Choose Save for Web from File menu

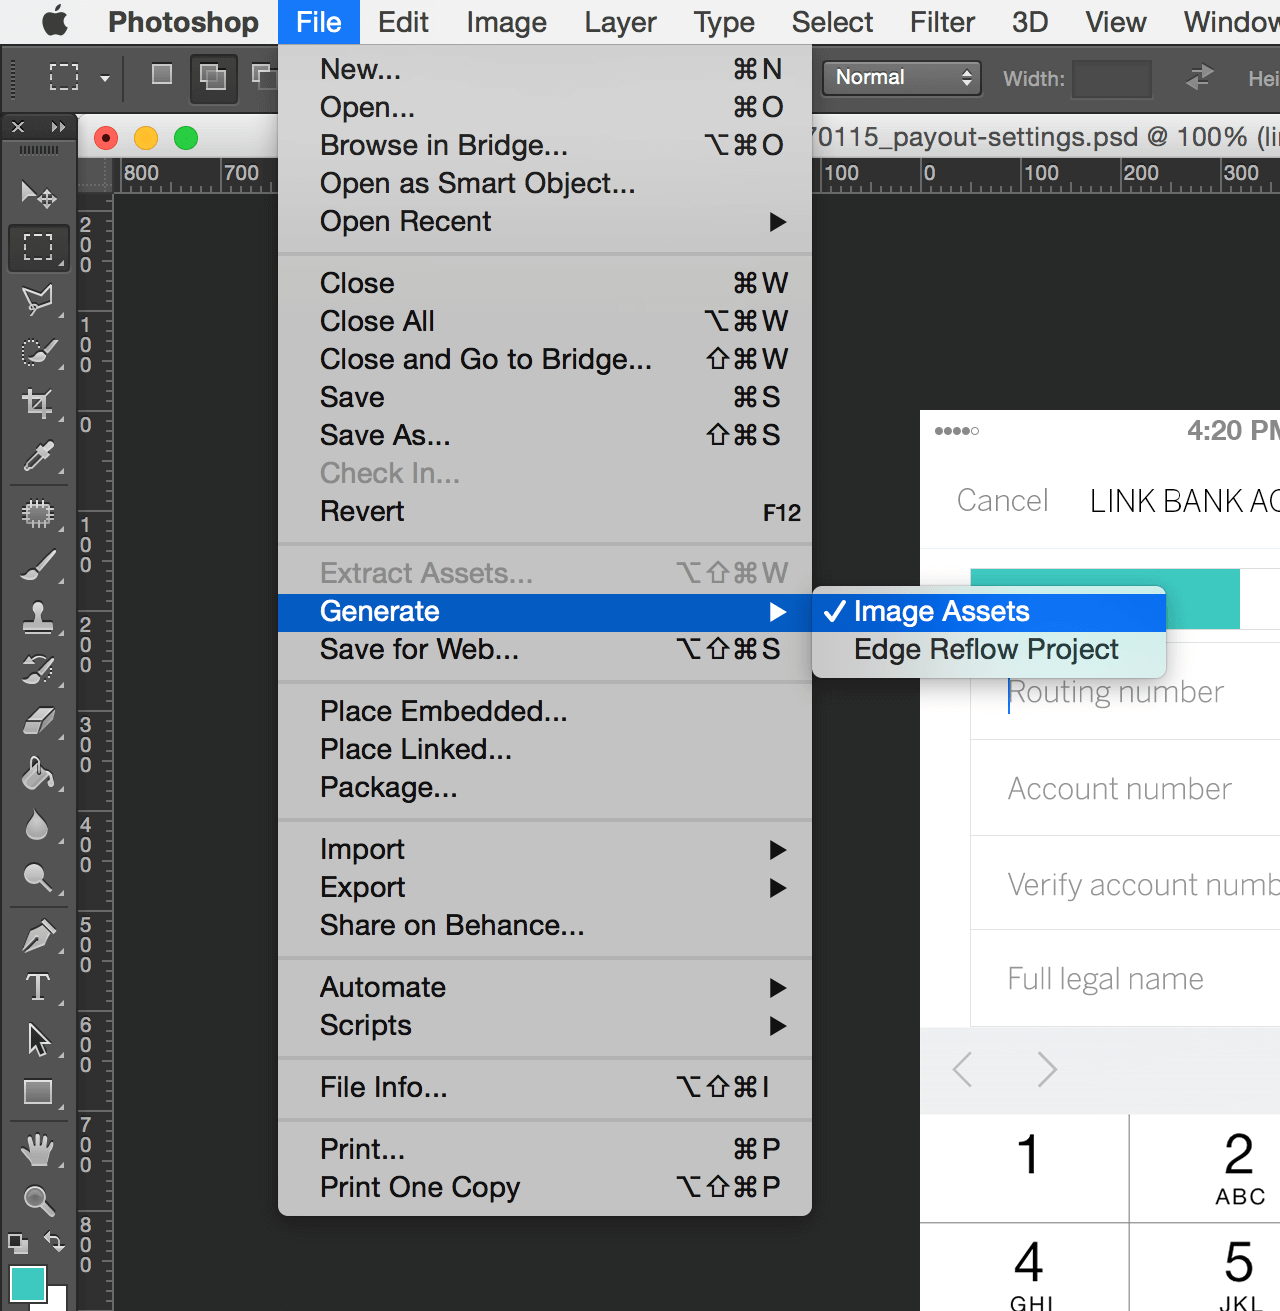click(545, 649)
